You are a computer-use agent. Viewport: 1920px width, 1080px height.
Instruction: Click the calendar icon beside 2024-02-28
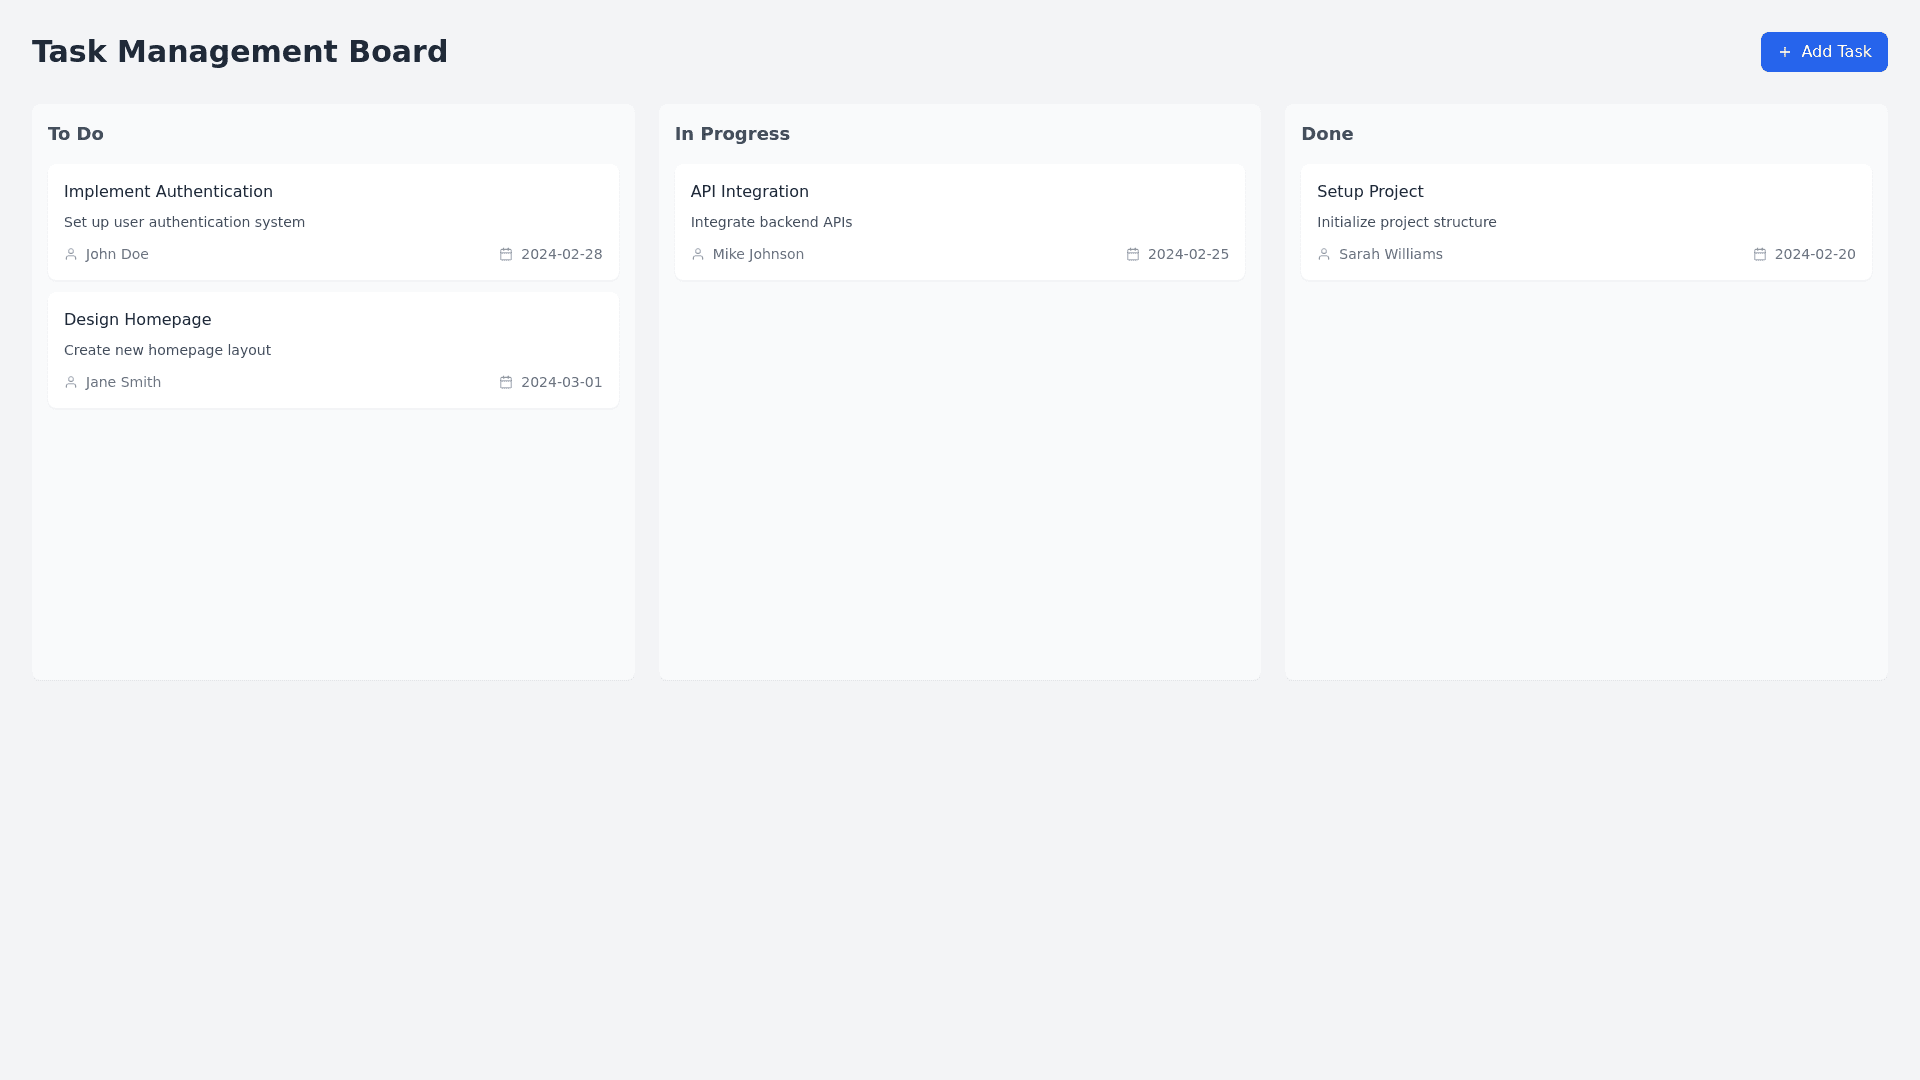[x=506, y=254]
